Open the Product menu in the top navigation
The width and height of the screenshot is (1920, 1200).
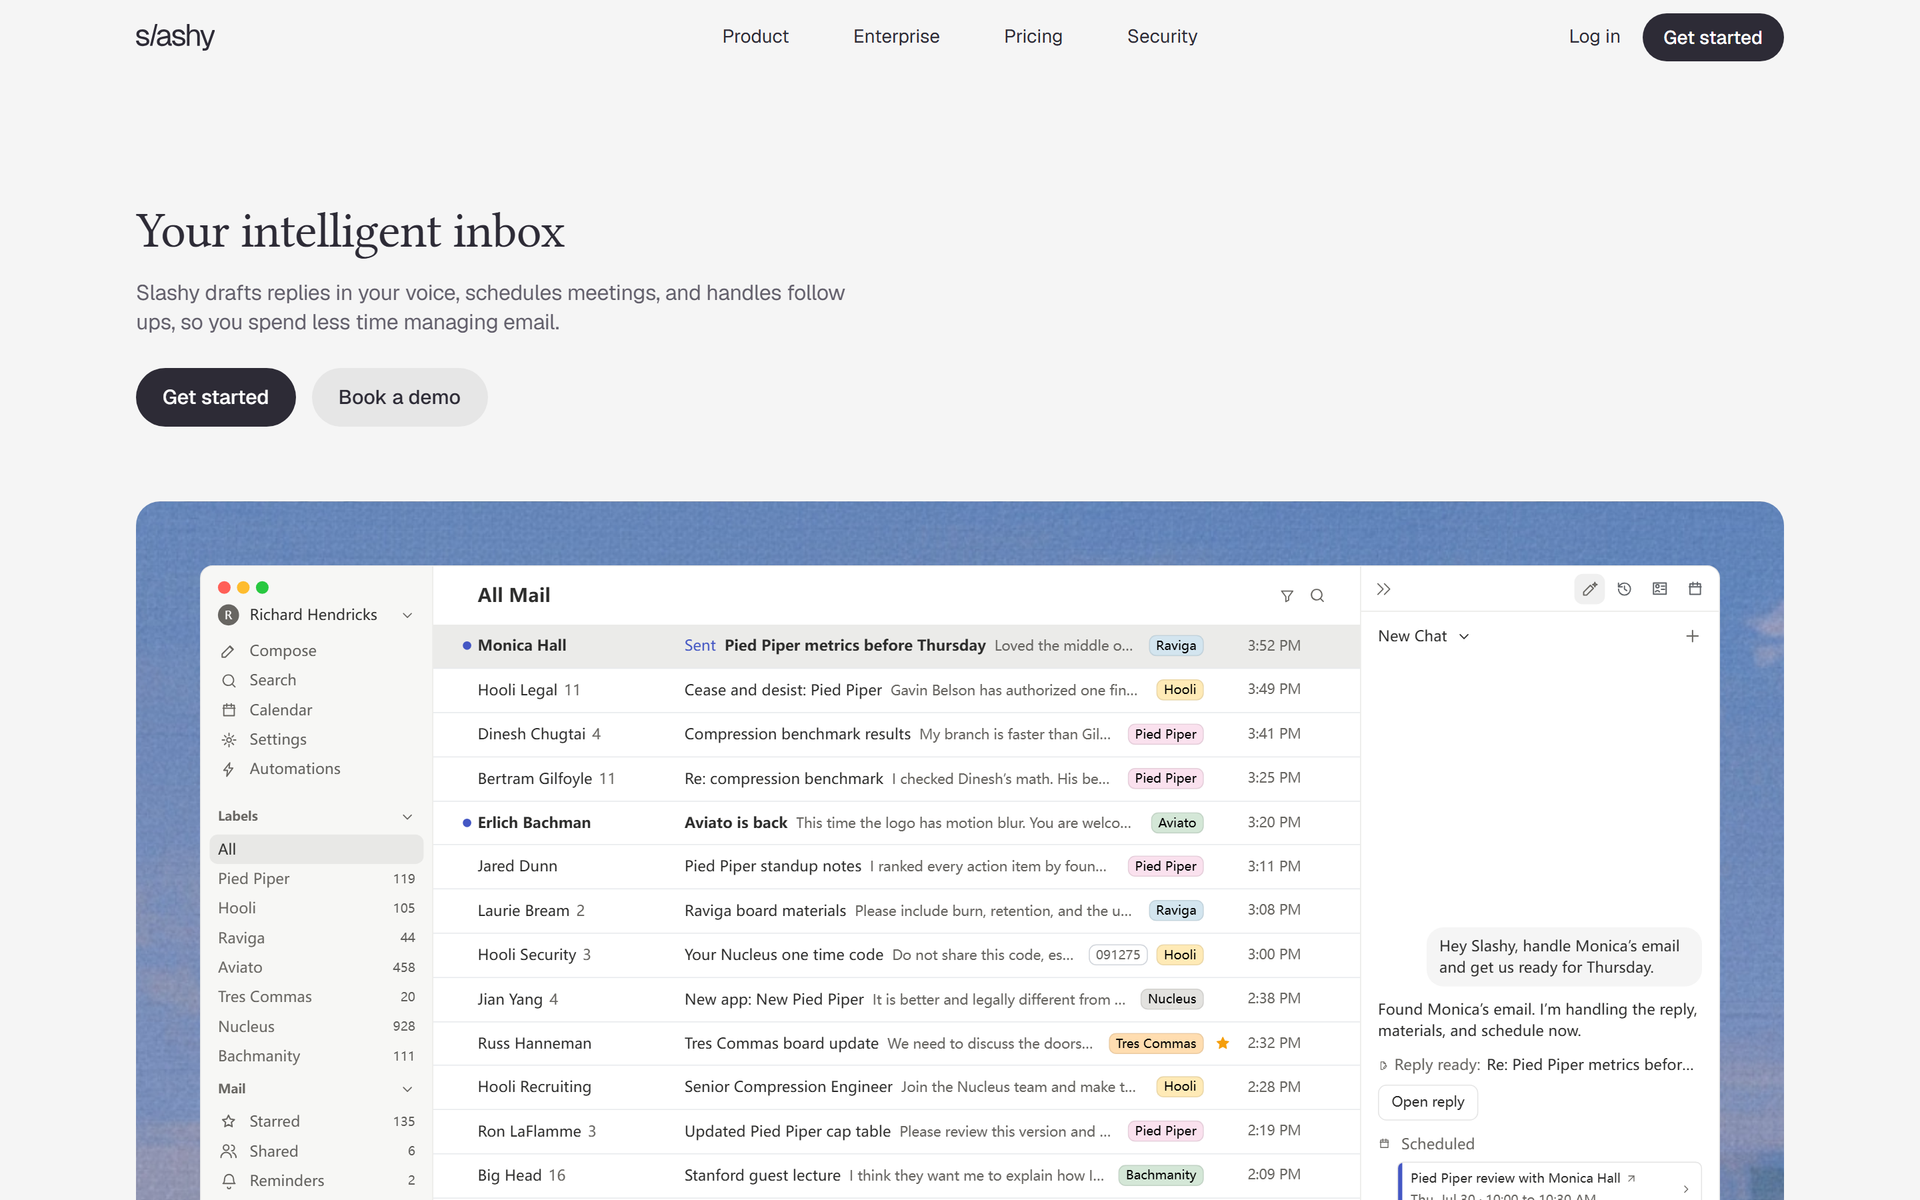point(755,37)
